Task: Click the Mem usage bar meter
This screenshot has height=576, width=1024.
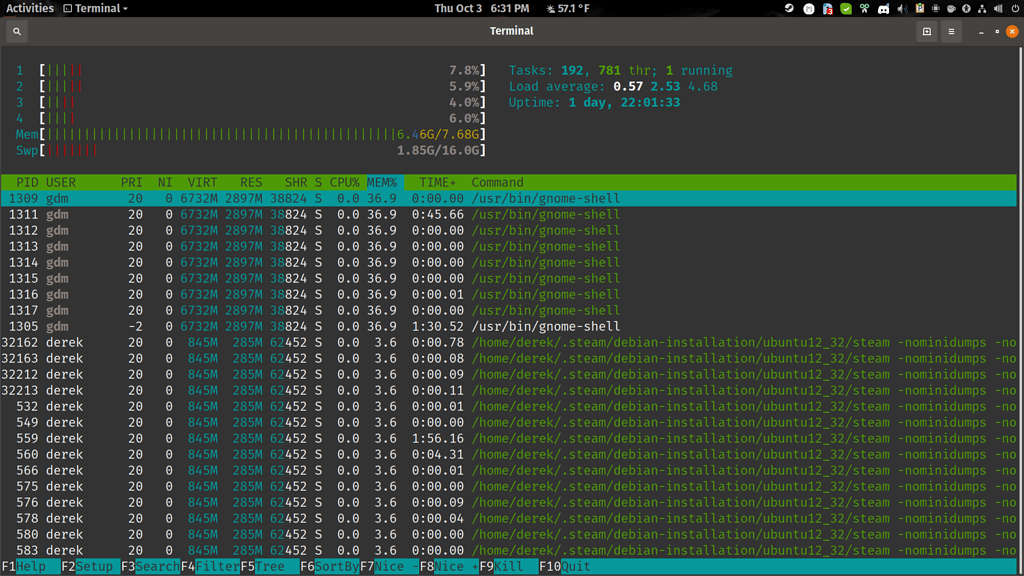Action: click(251, 135)
